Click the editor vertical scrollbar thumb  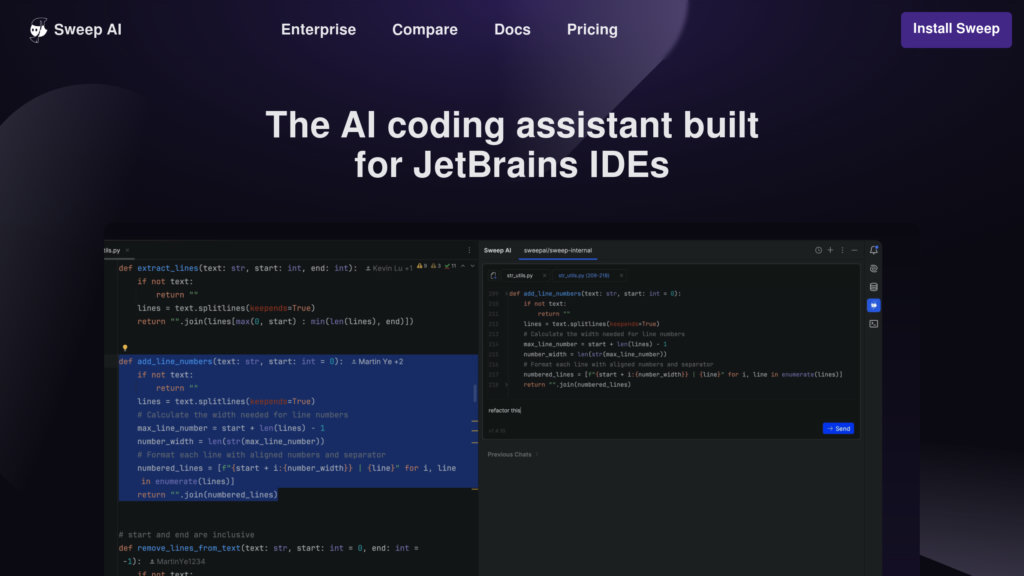click(475, 392)
